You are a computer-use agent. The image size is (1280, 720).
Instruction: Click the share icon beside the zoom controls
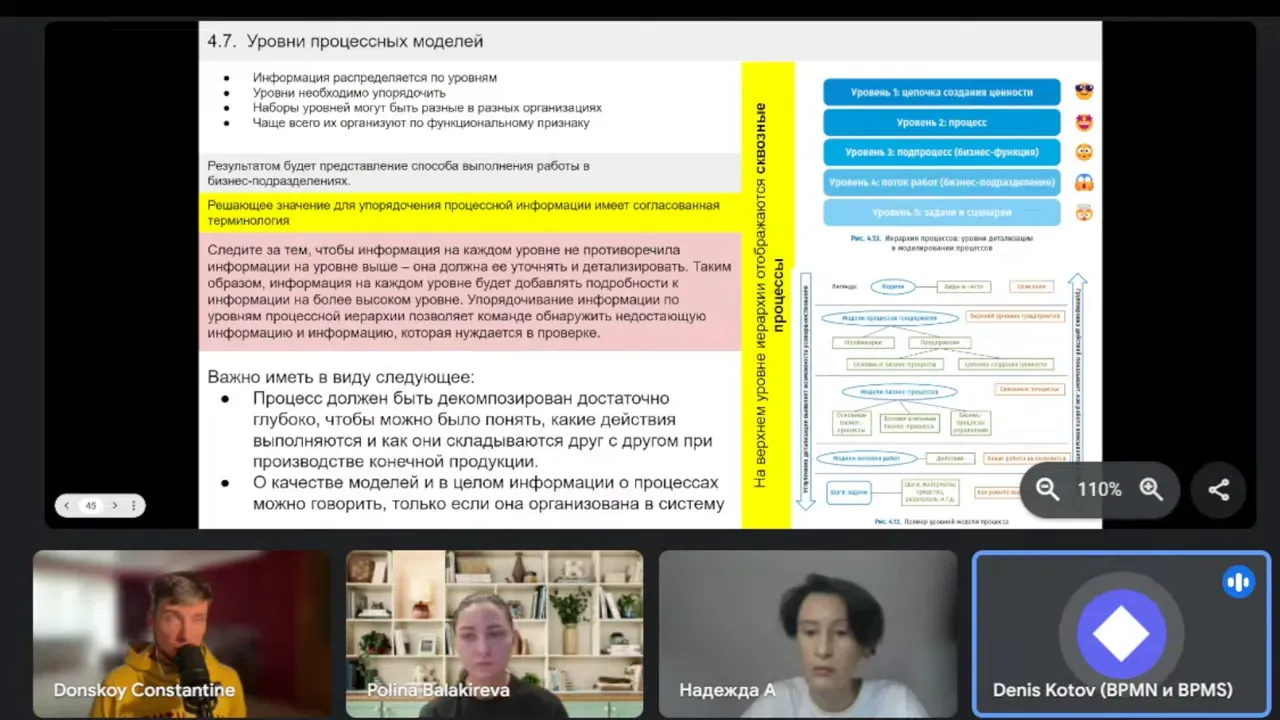(x=1219, y=490)
